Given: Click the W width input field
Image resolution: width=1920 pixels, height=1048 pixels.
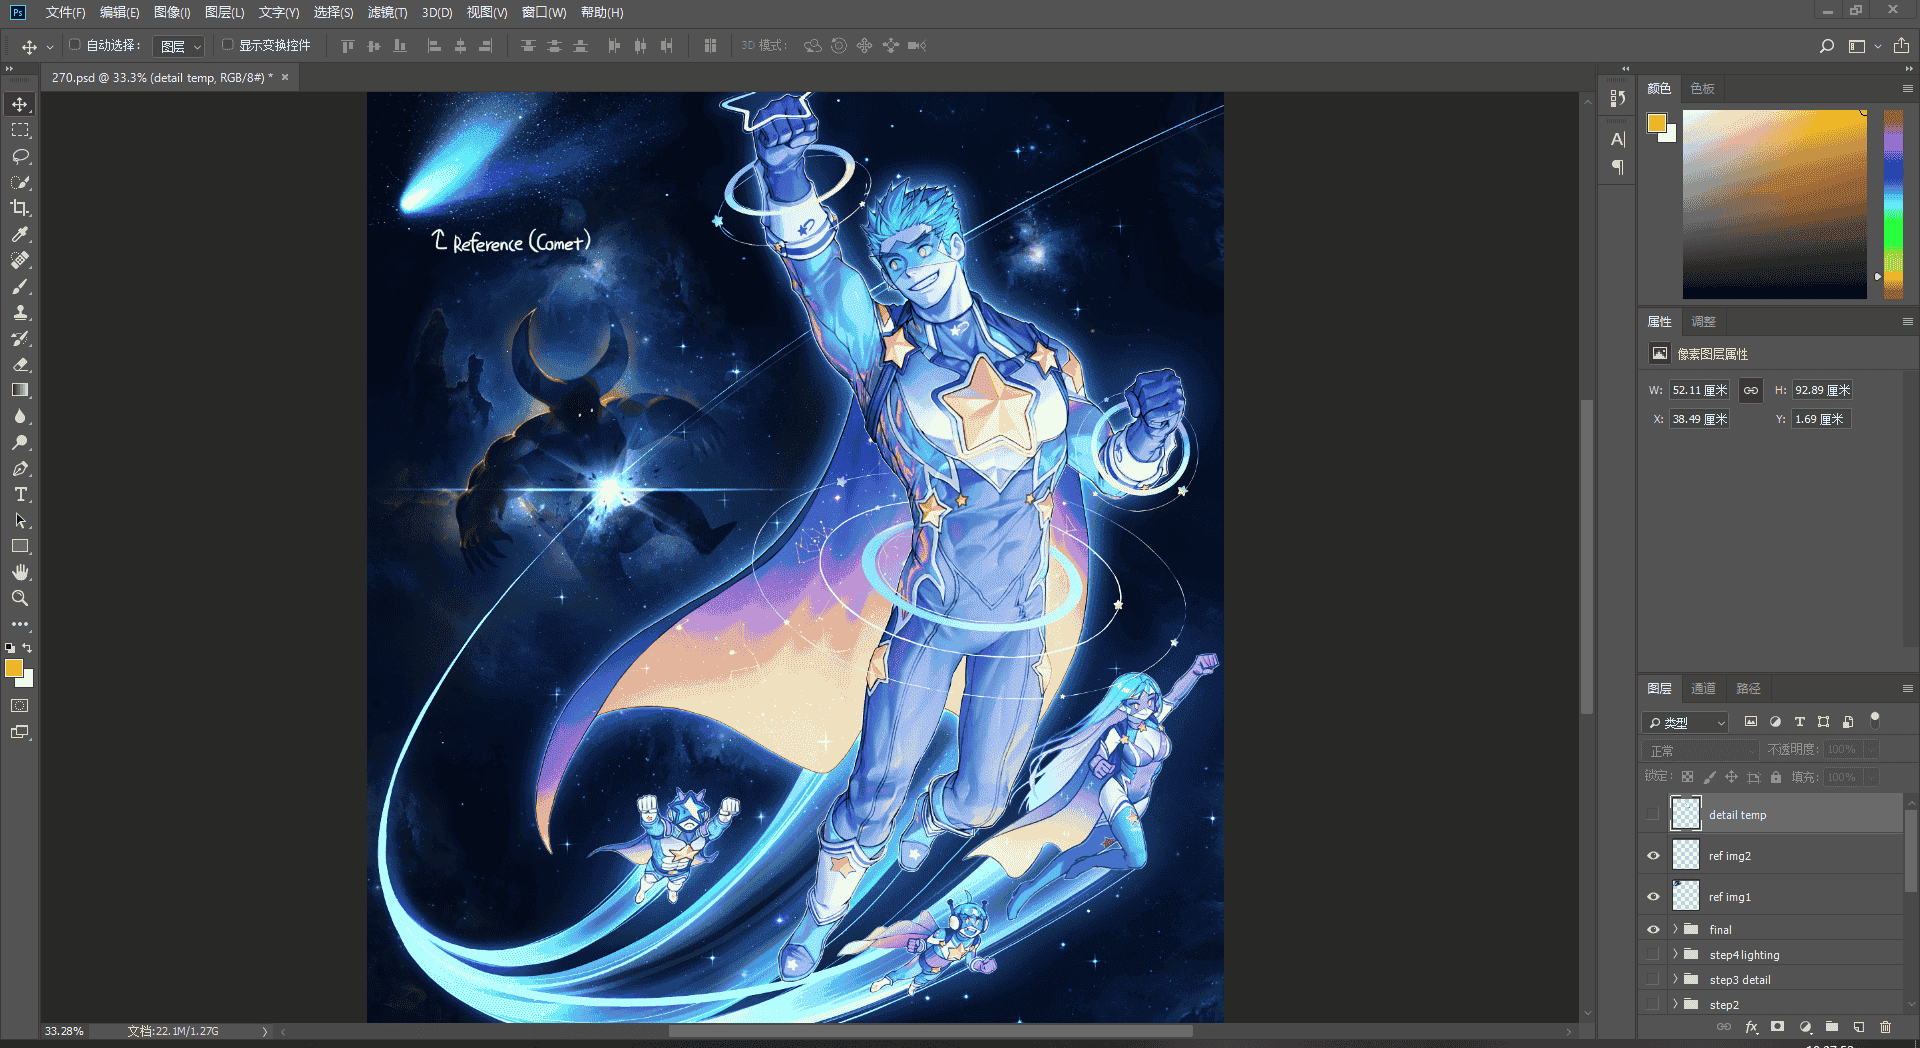Looking at the screenshot, I should click(1699, 390).
